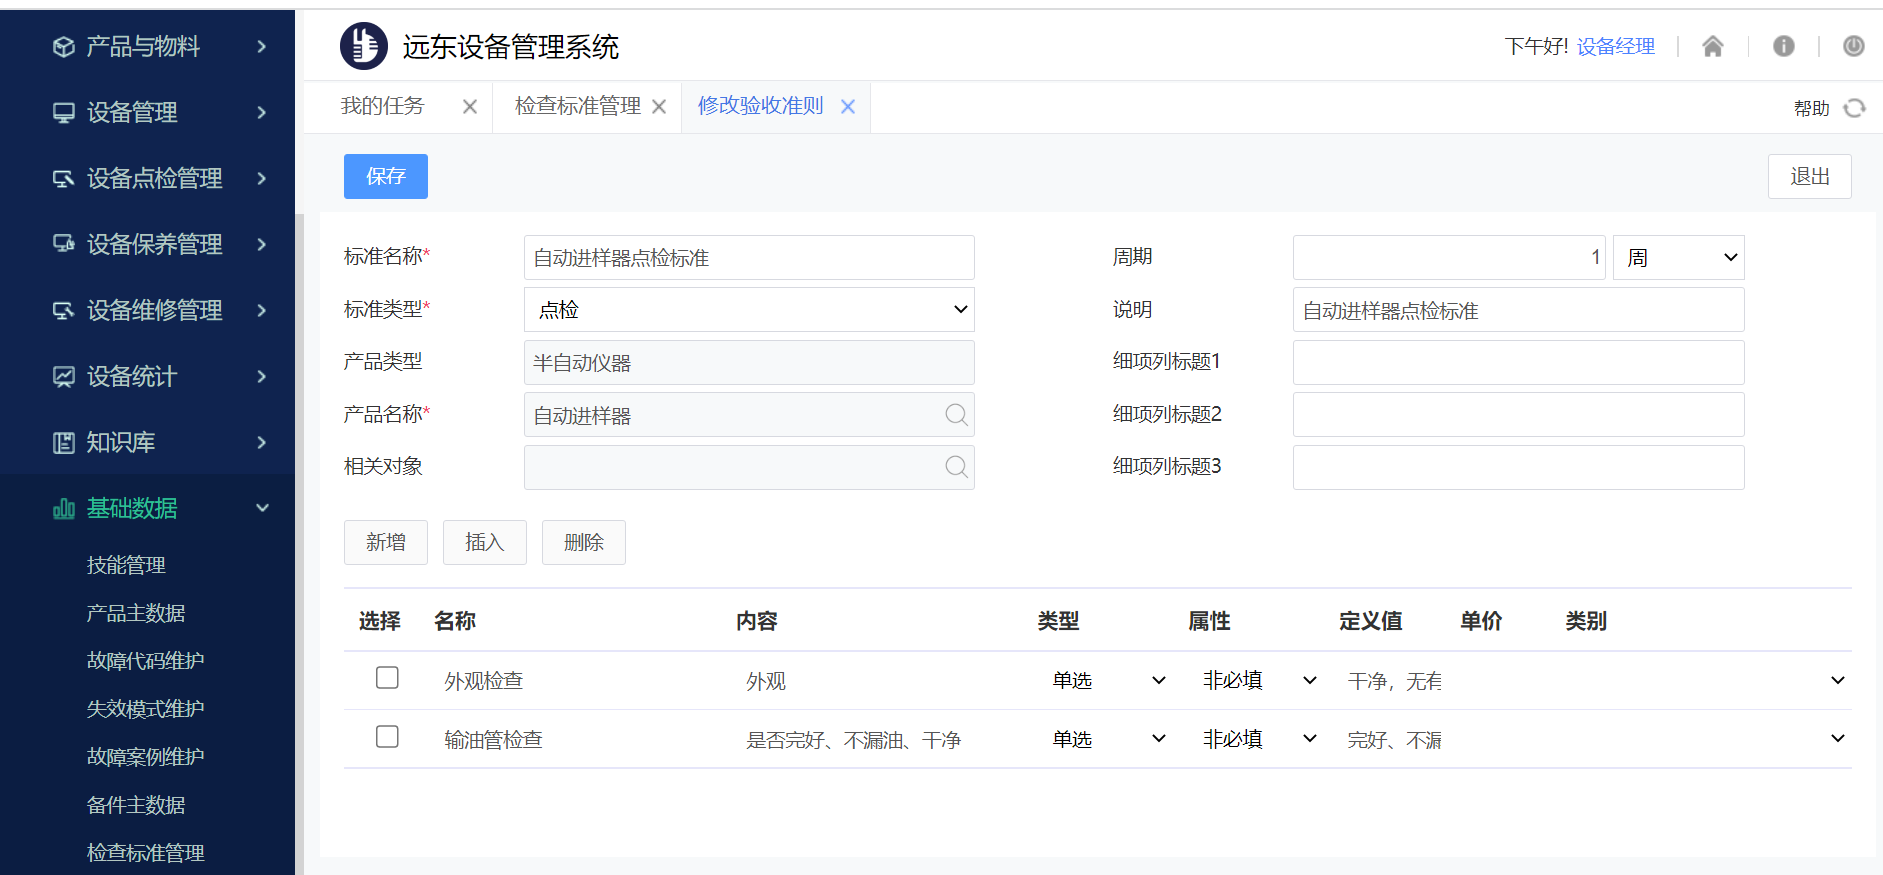
Task: Open the 标准类型 dropdown
Action: click(x=749, y=310)
